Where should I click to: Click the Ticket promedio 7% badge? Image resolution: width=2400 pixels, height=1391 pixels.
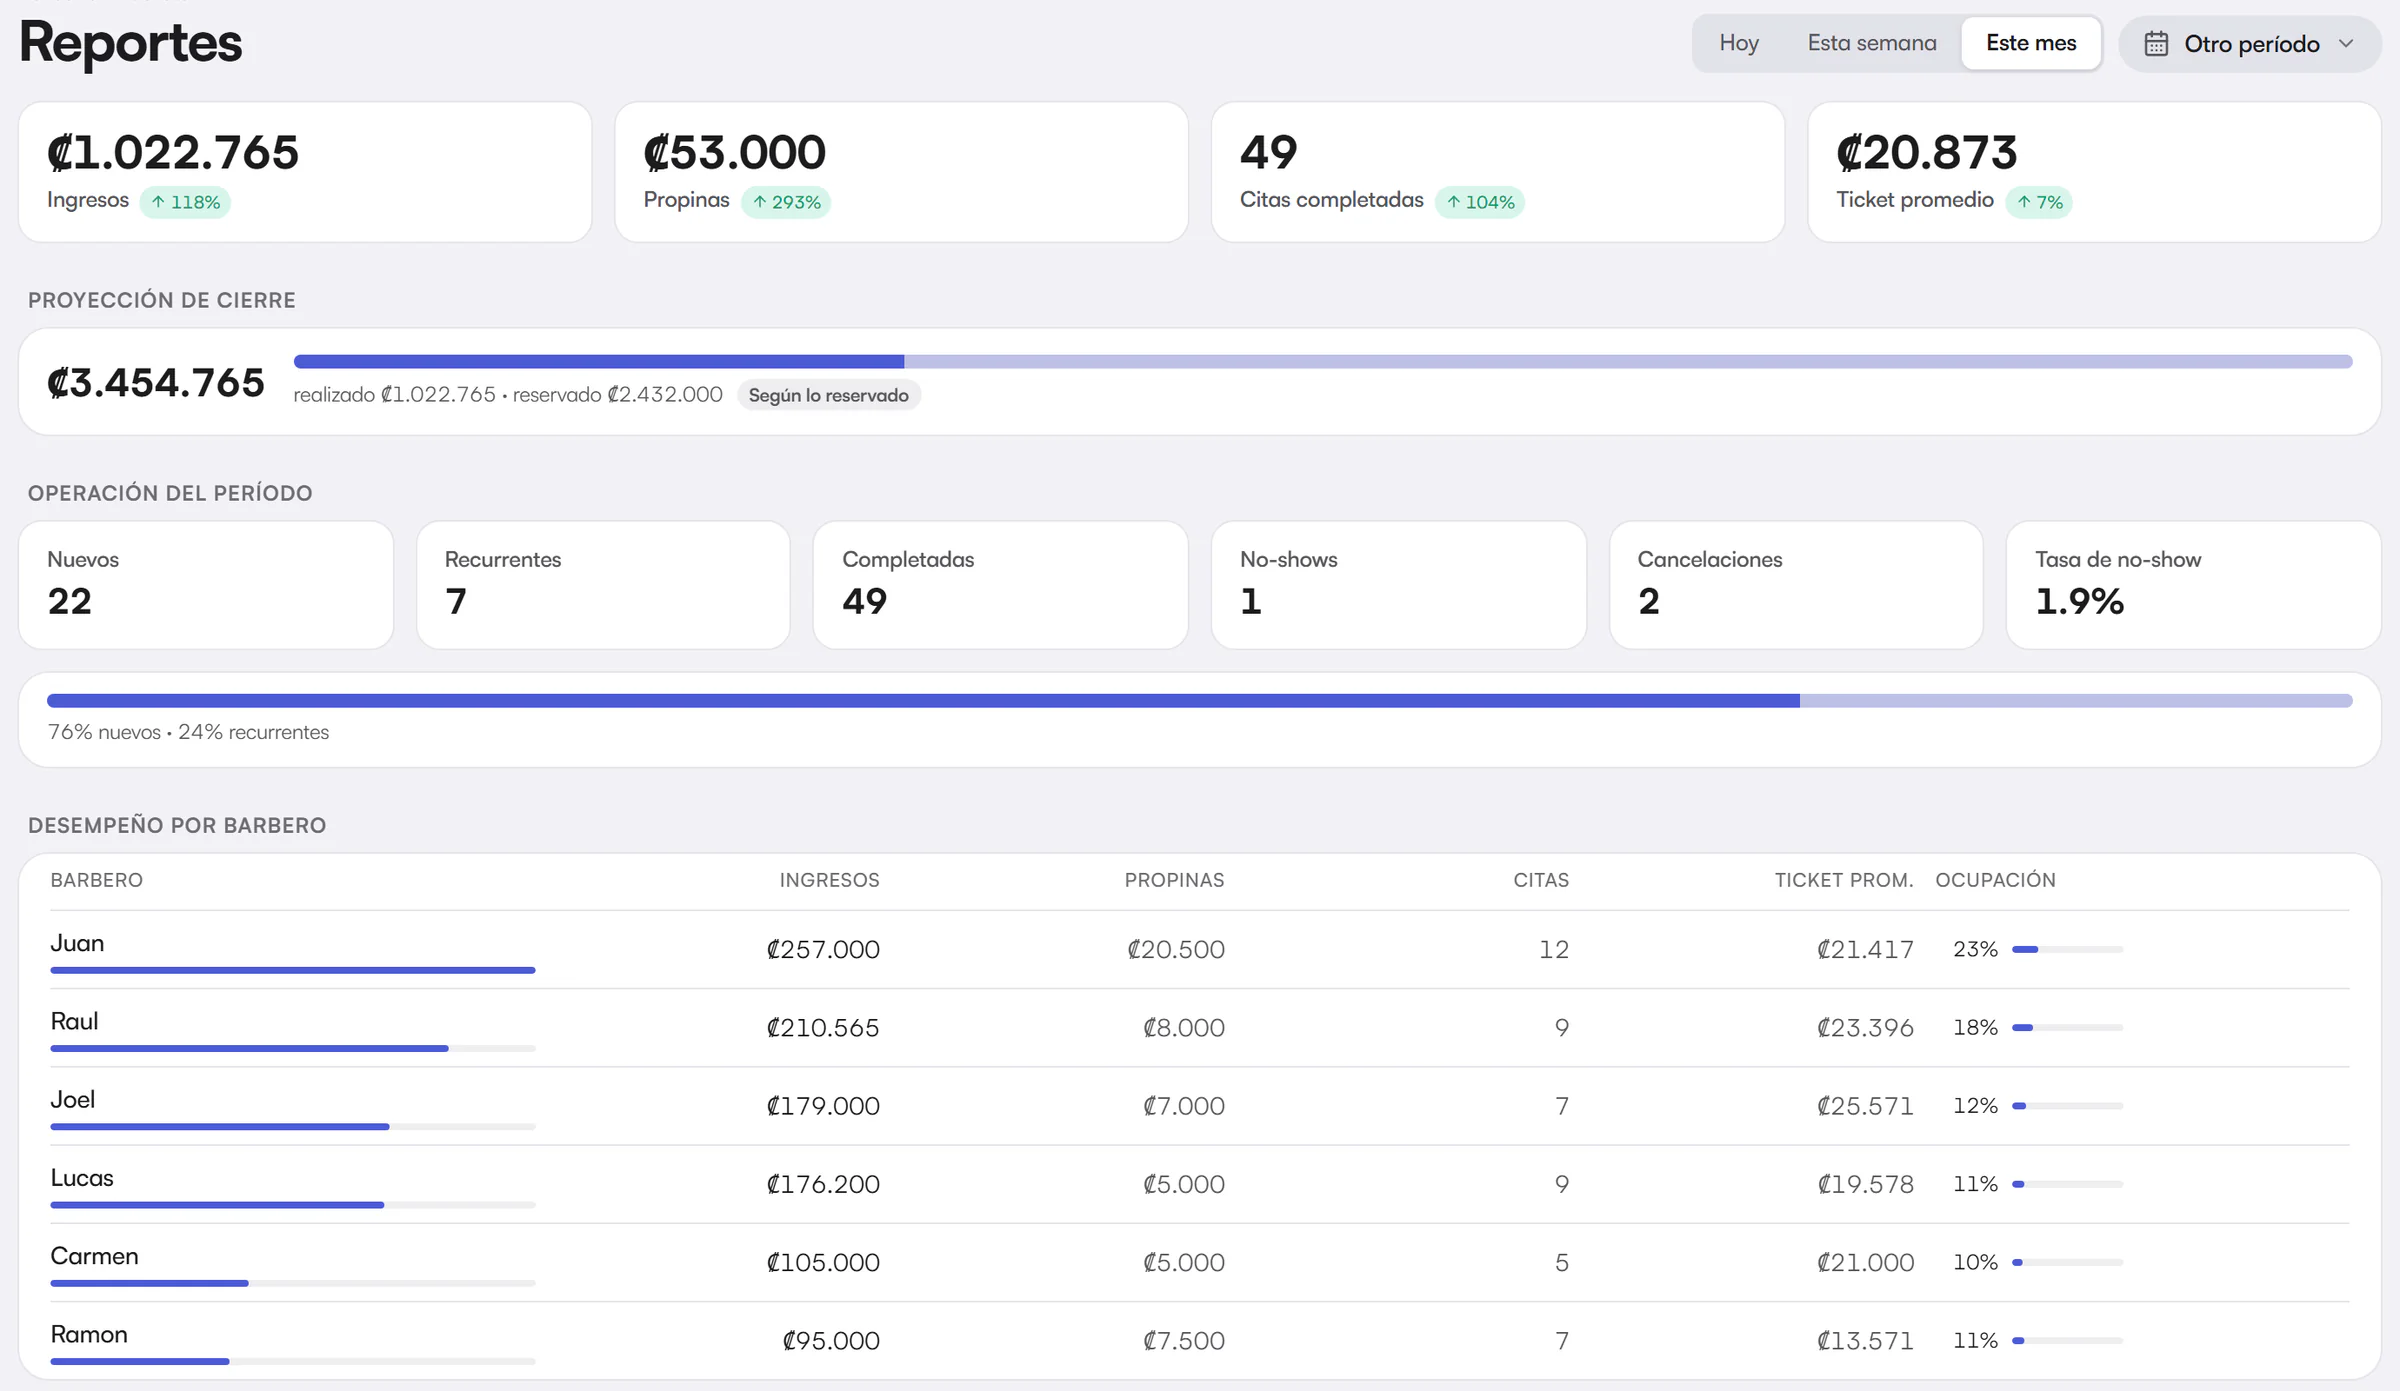point(2039,202)
